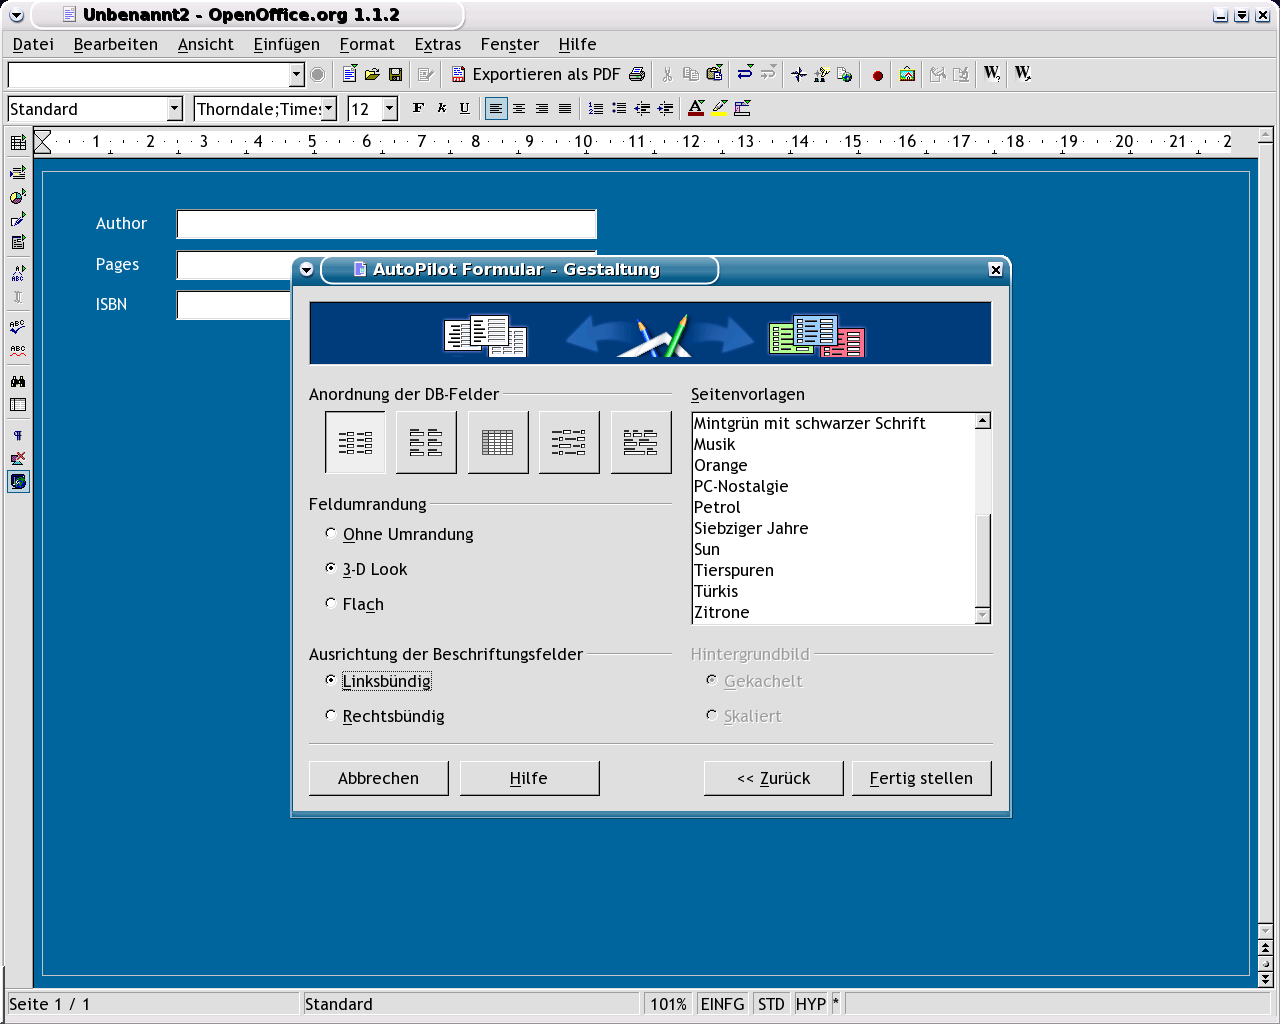
Task: Click the center alignment icon
Action: 519,108
